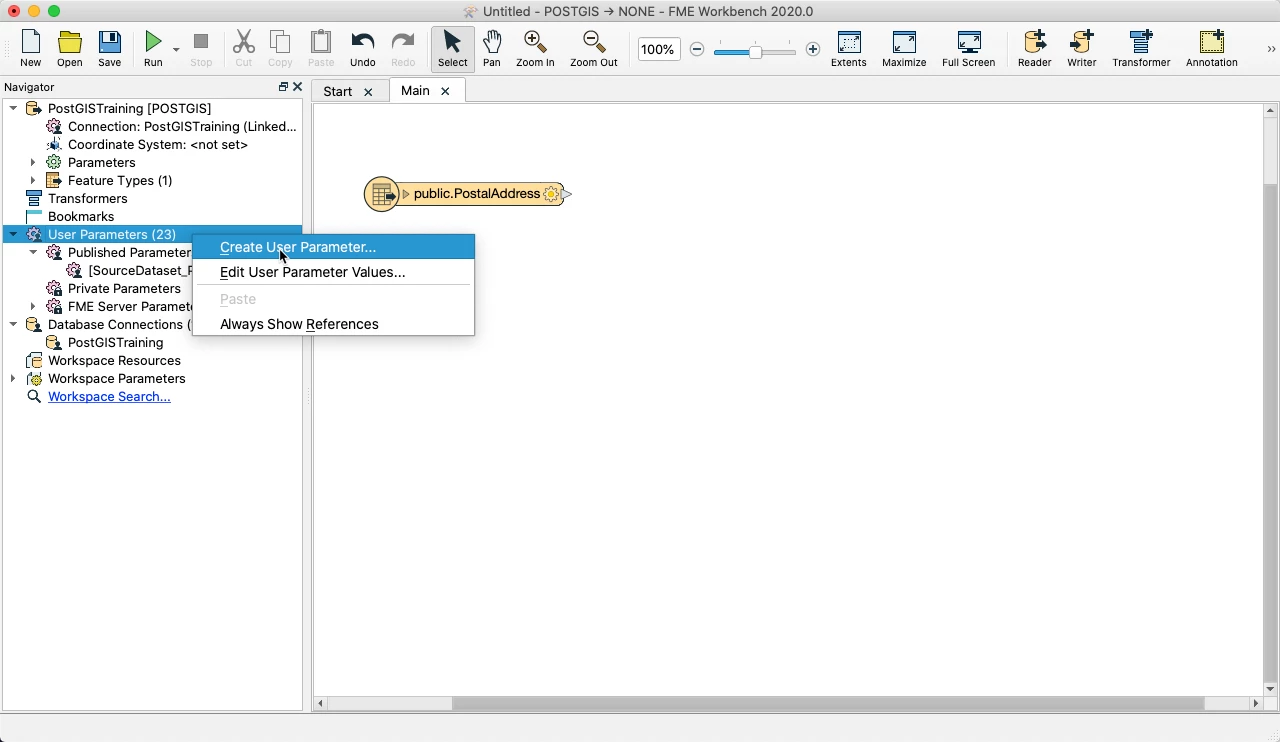Click the 100% zoom level field
This screenshot has width=1280, height=742.
[x=659, y=49]
